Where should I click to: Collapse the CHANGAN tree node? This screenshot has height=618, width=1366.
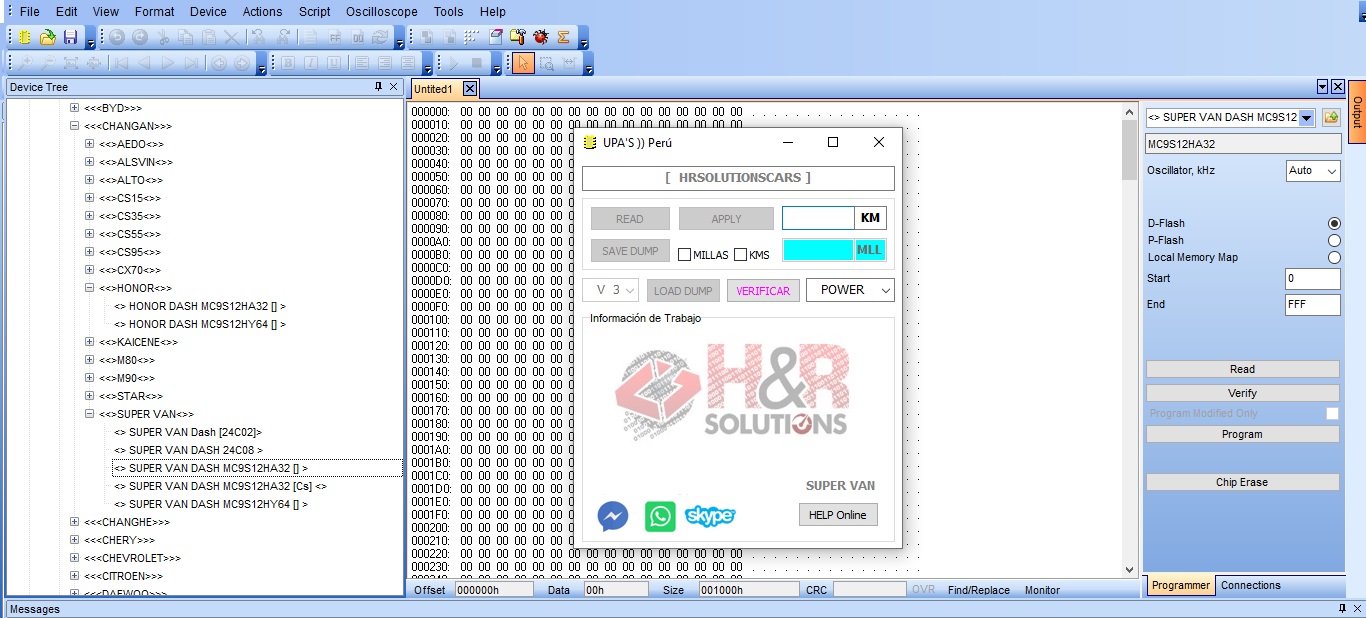[75, 126]
